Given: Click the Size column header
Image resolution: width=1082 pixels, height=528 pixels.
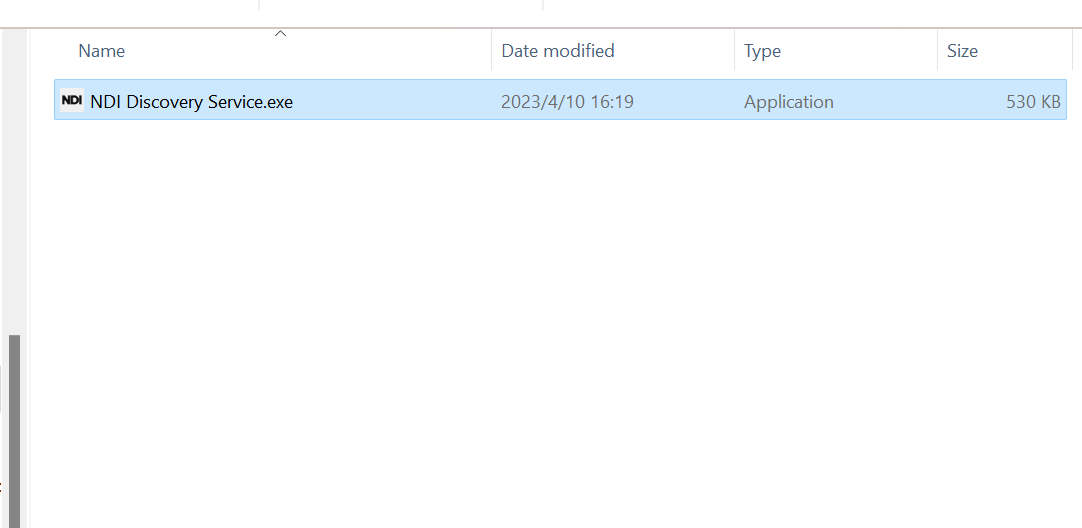Looking at the screenshot, I should coord(962,51).
